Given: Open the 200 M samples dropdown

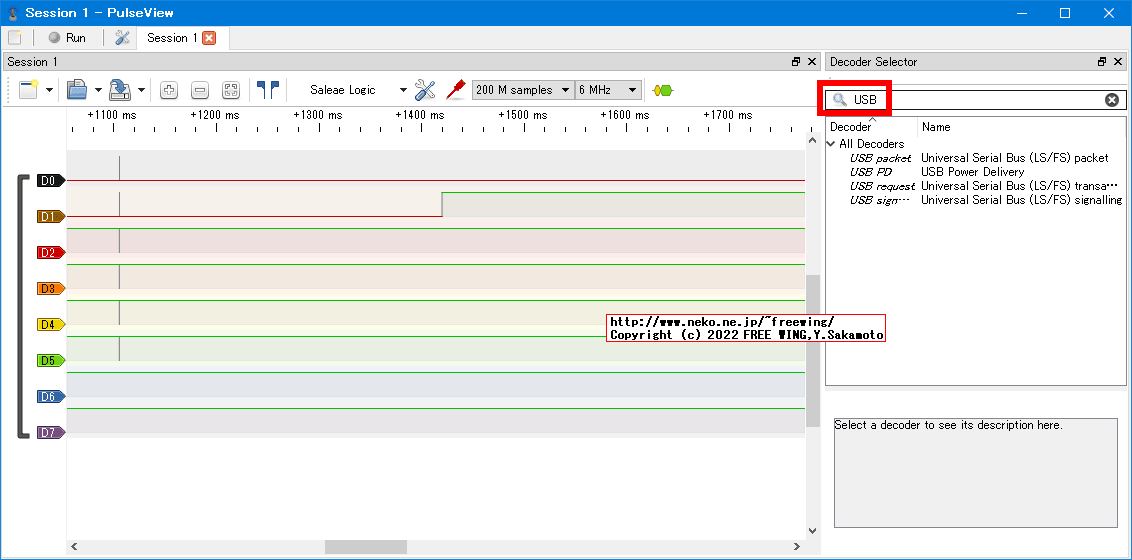Looking at the screenshot, I should 523,90.
